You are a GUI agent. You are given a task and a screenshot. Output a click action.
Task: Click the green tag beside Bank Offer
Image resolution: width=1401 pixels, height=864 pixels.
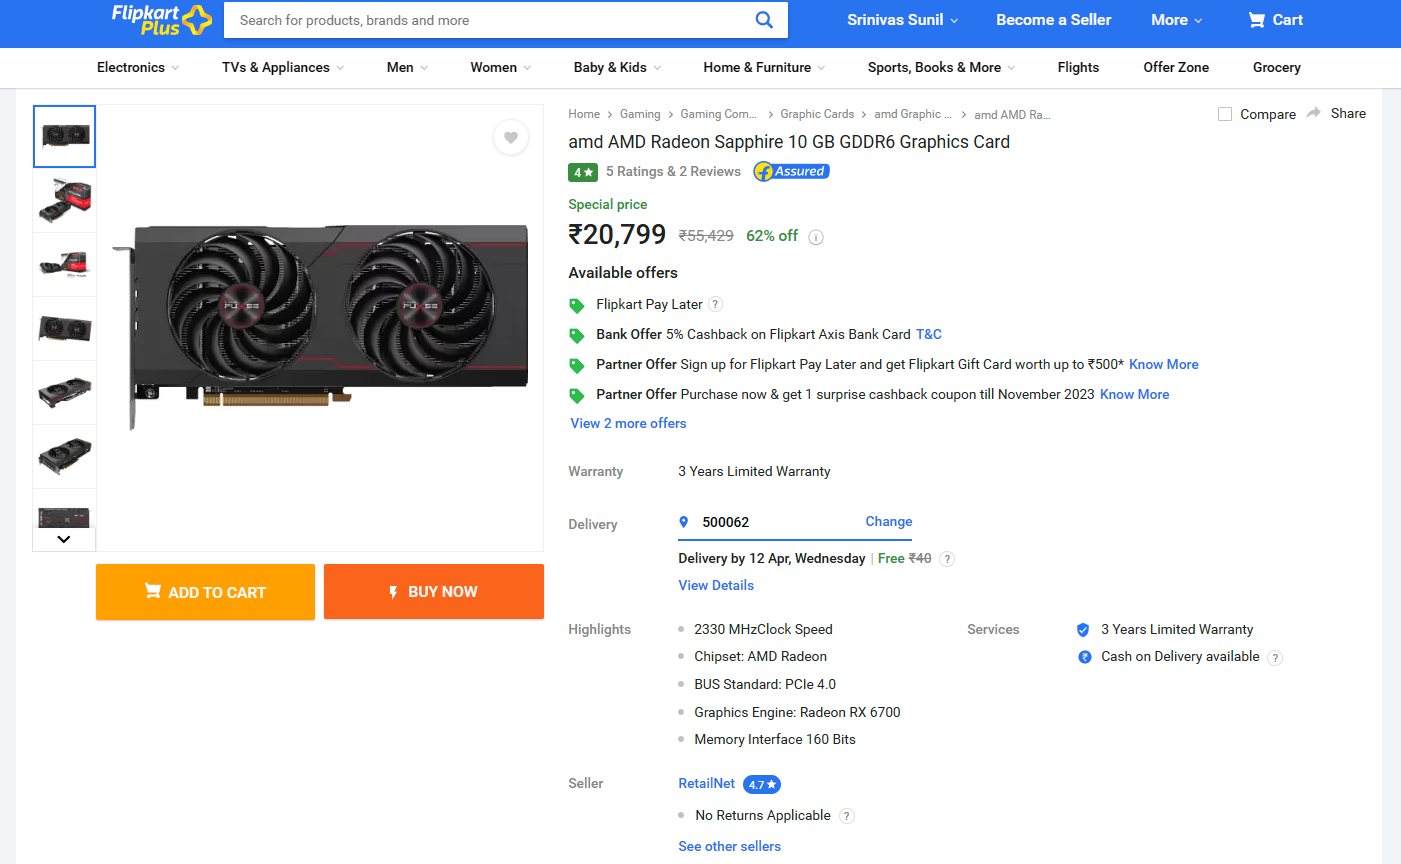[x=577, y=335]
